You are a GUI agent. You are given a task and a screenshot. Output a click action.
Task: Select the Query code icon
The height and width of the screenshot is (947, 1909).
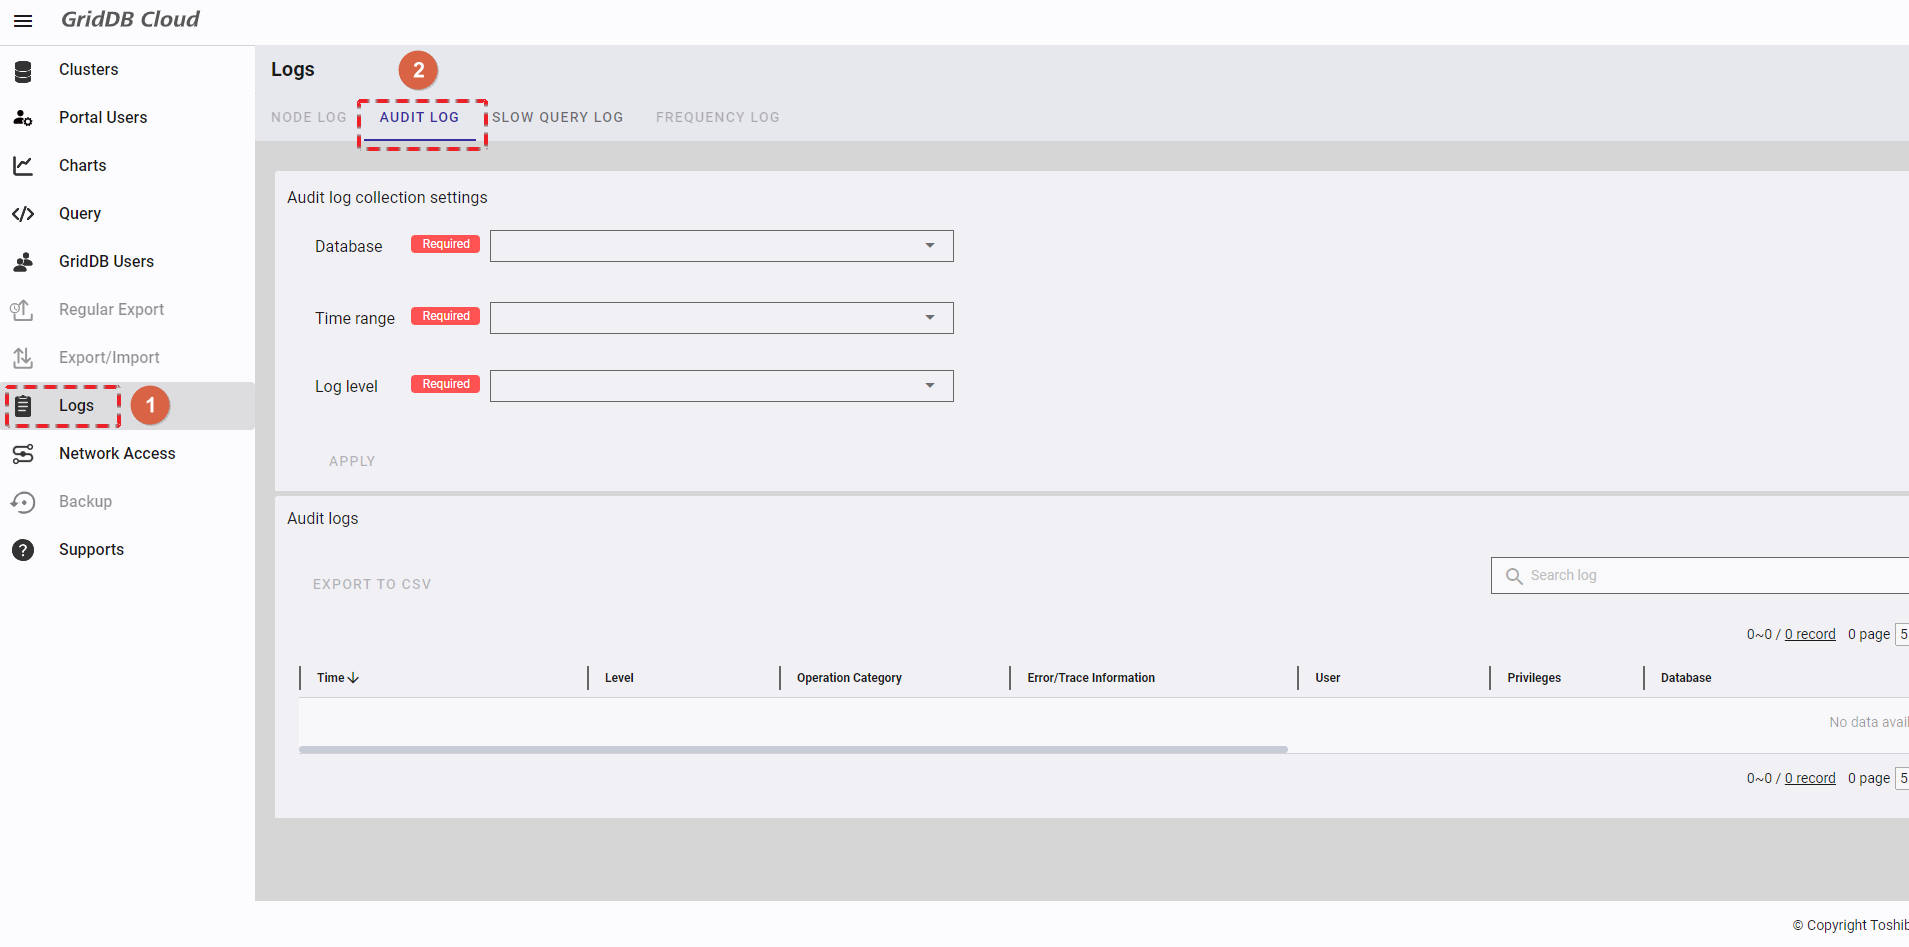[x=23, y=214]
